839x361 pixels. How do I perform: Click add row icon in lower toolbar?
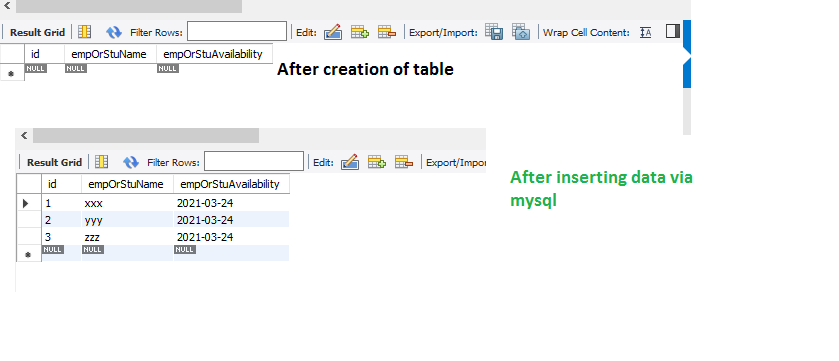pyautogui.click(x=377, y=162)
